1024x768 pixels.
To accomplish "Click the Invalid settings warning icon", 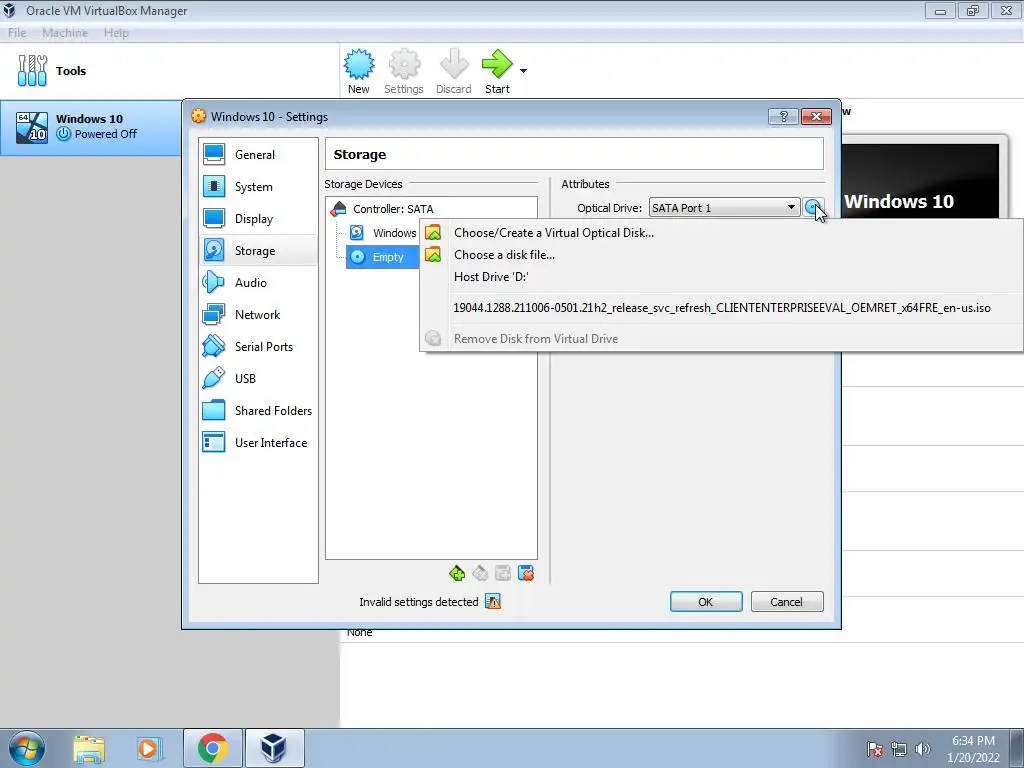I will pyautogui.click(x=493, y=601).
